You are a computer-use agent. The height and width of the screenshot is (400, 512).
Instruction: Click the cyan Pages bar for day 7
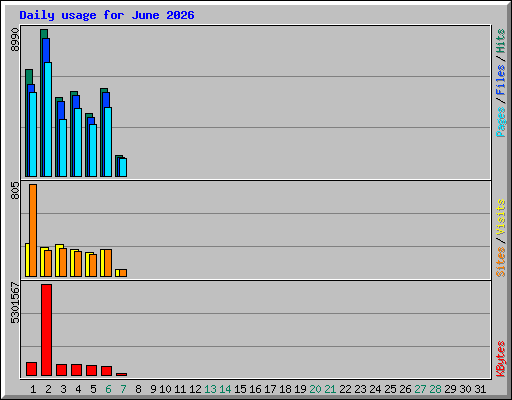(123, 167)
